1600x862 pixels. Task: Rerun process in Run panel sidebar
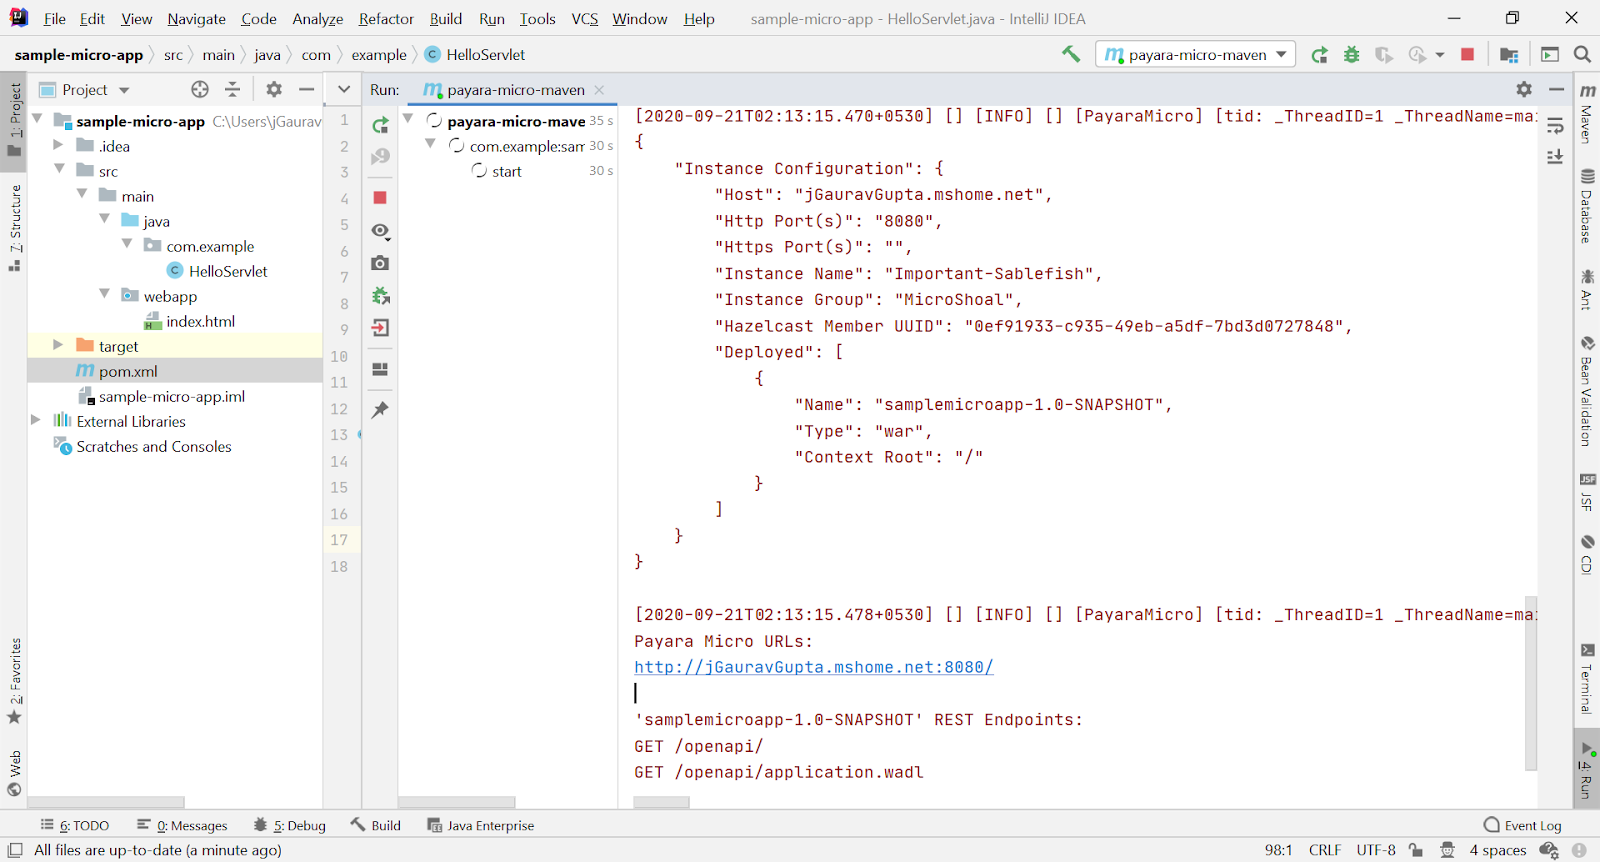point(380,125)
